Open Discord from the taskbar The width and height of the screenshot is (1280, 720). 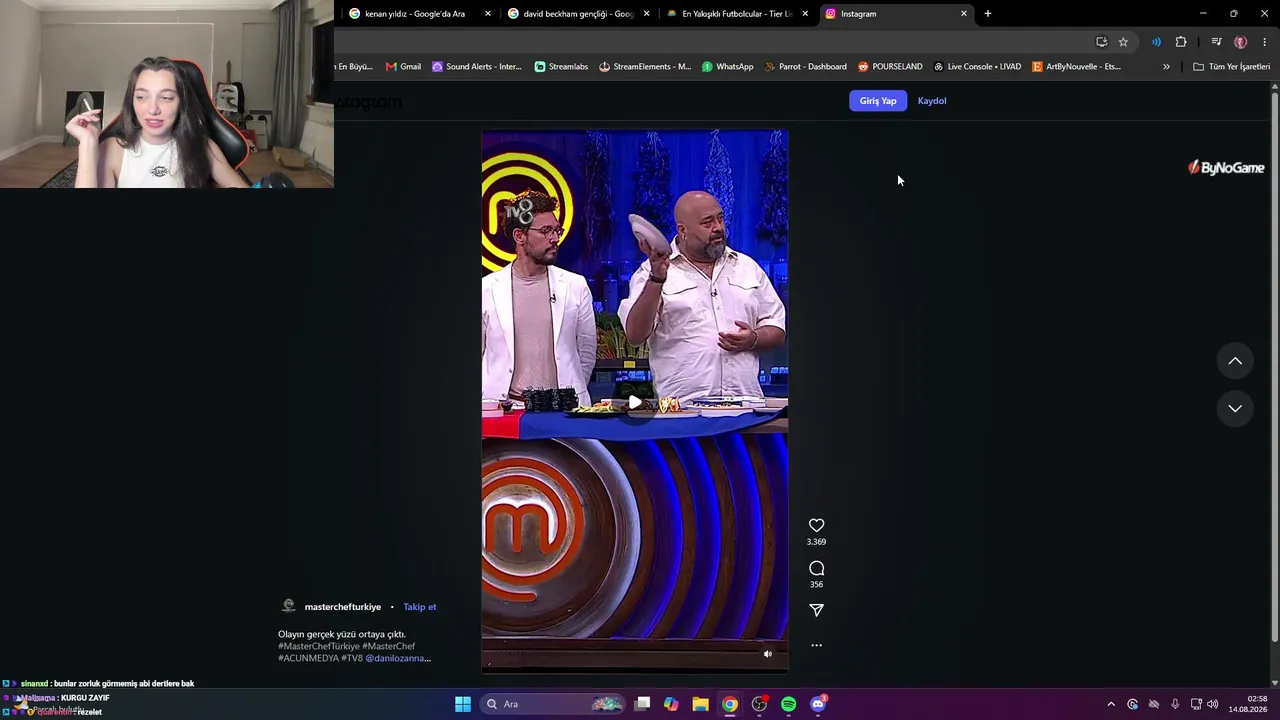tap(818, 704)
